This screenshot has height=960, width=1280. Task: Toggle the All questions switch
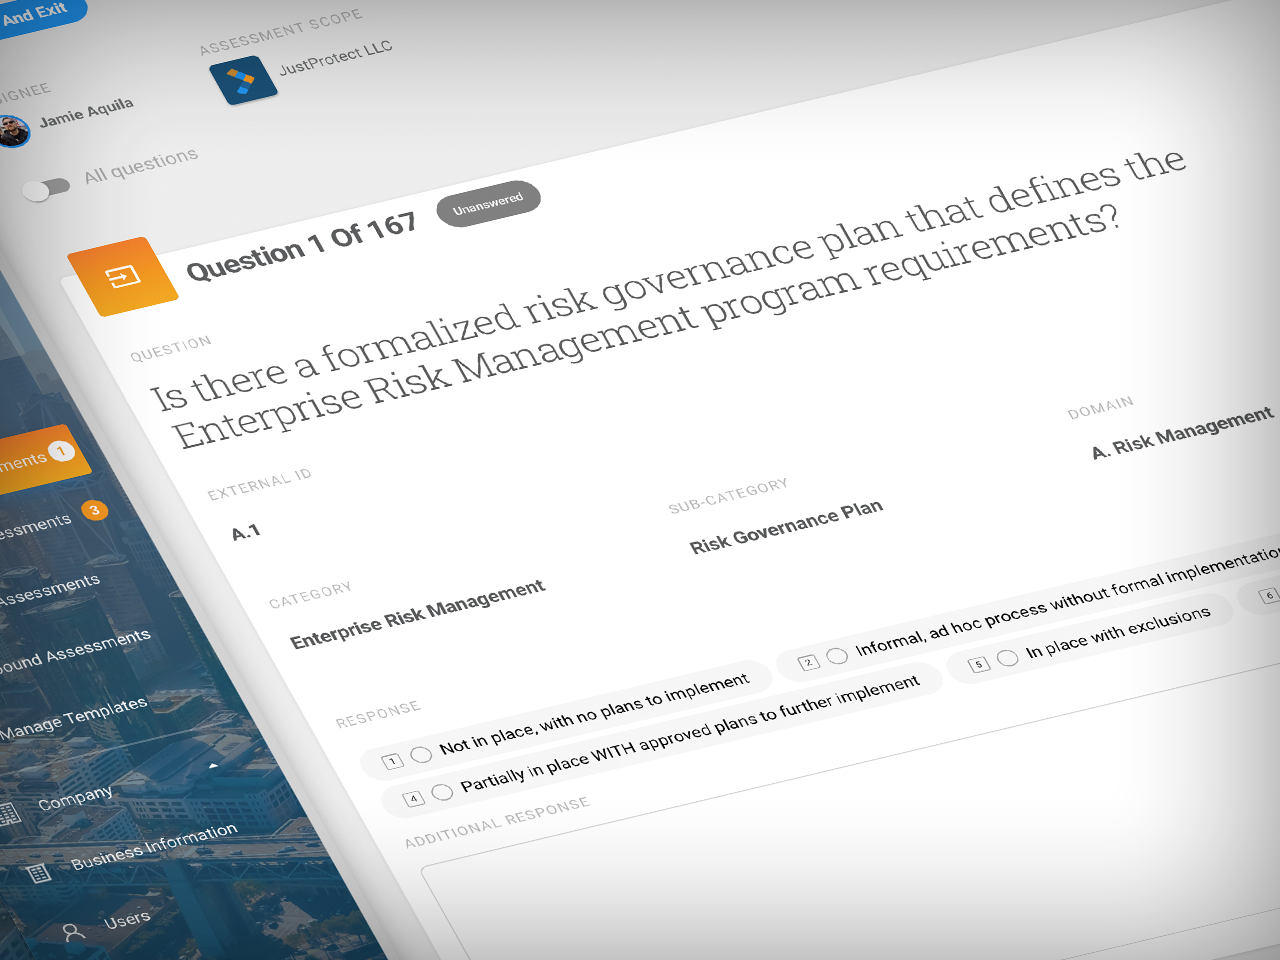[x=45, y=188]
